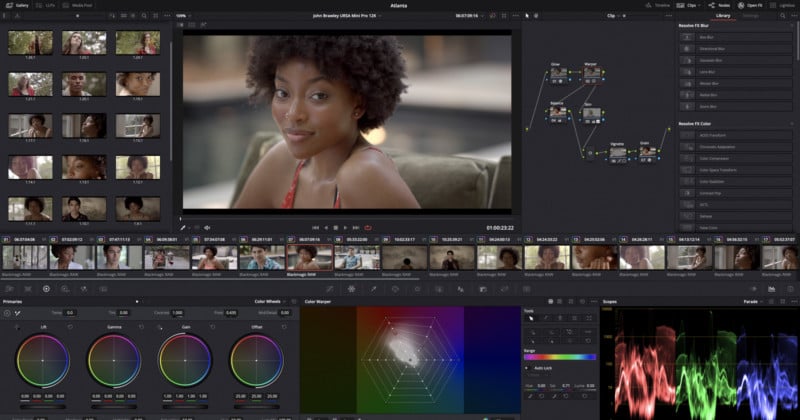This screenshot has height=420, width=800.
Task: Select the Color Warper palette icon
Action: tap(352, 289)
